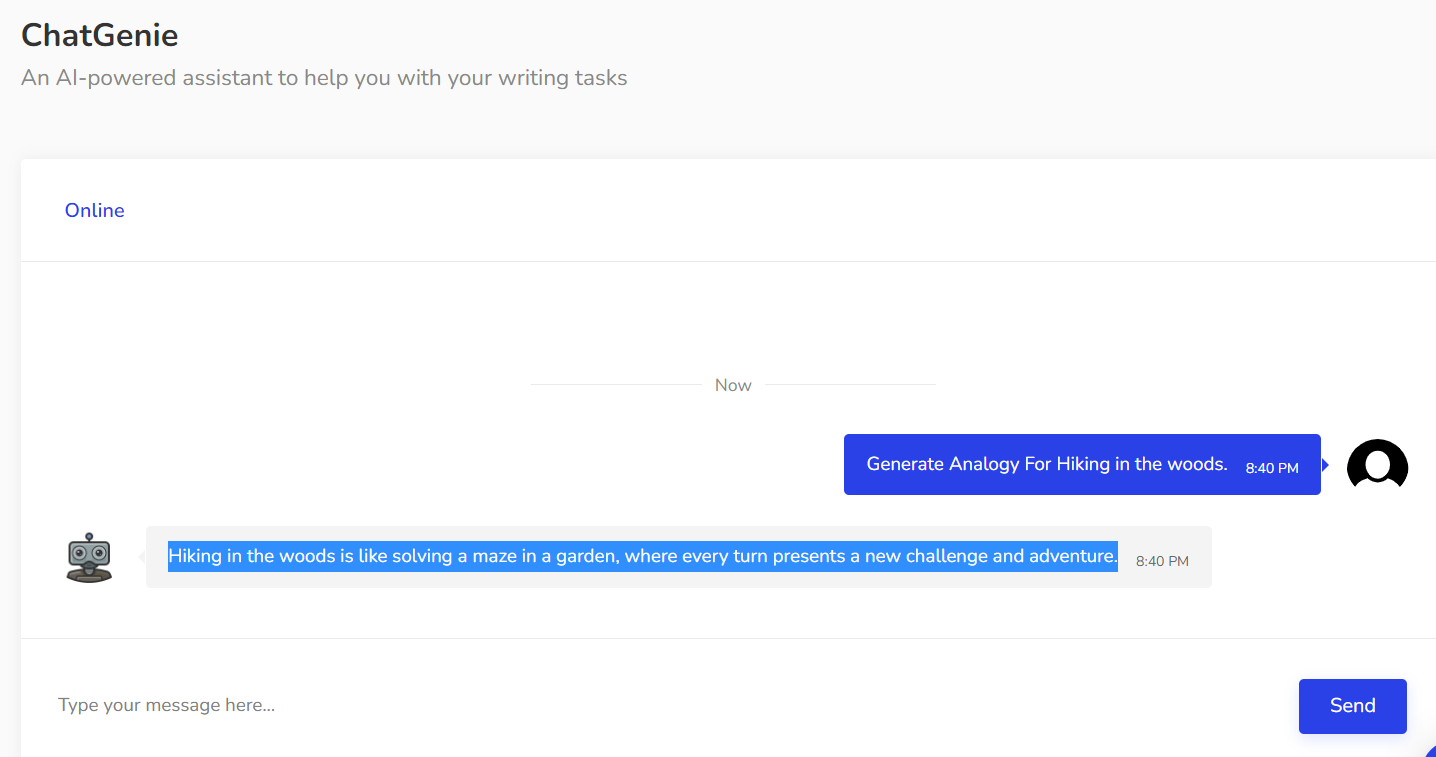The height and width of the screenshot is (757, 1436).
Task: Click the 8:40 PM time on bot reply
Action: click(x=1162, y=562)
